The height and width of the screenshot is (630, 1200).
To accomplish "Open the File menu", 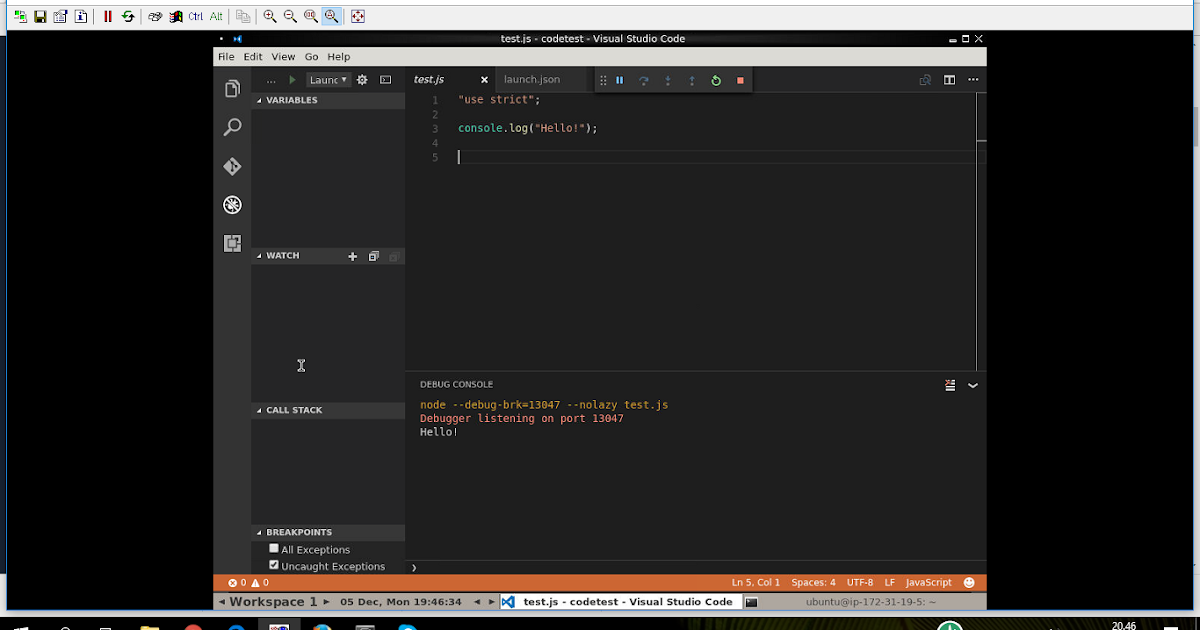I will click(x=226, y=57).
